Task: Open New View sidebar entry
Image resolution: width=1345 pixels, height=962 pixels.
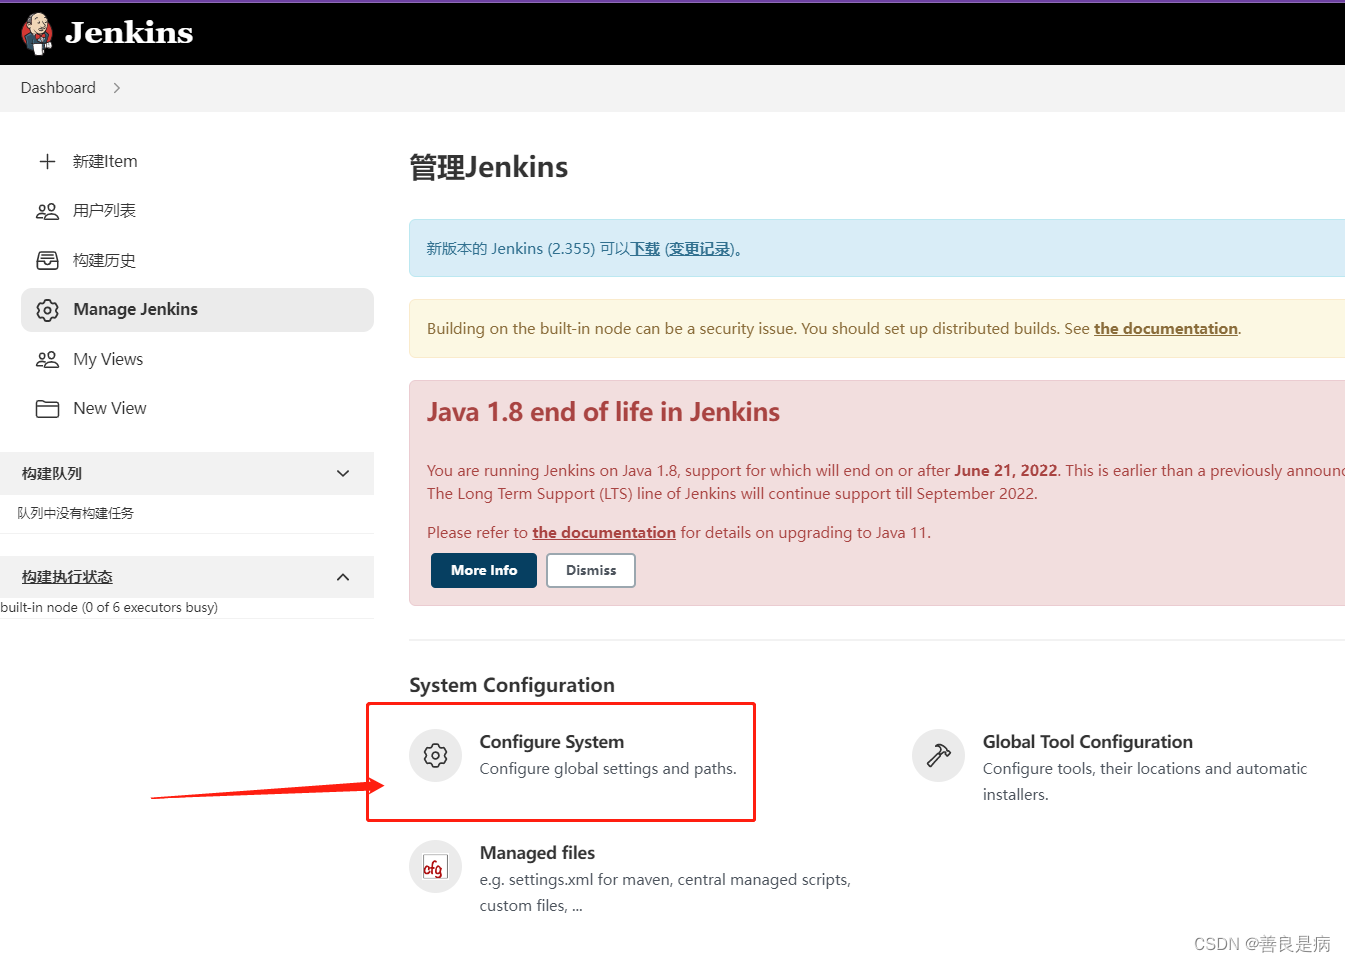Action: pos(110,408)
